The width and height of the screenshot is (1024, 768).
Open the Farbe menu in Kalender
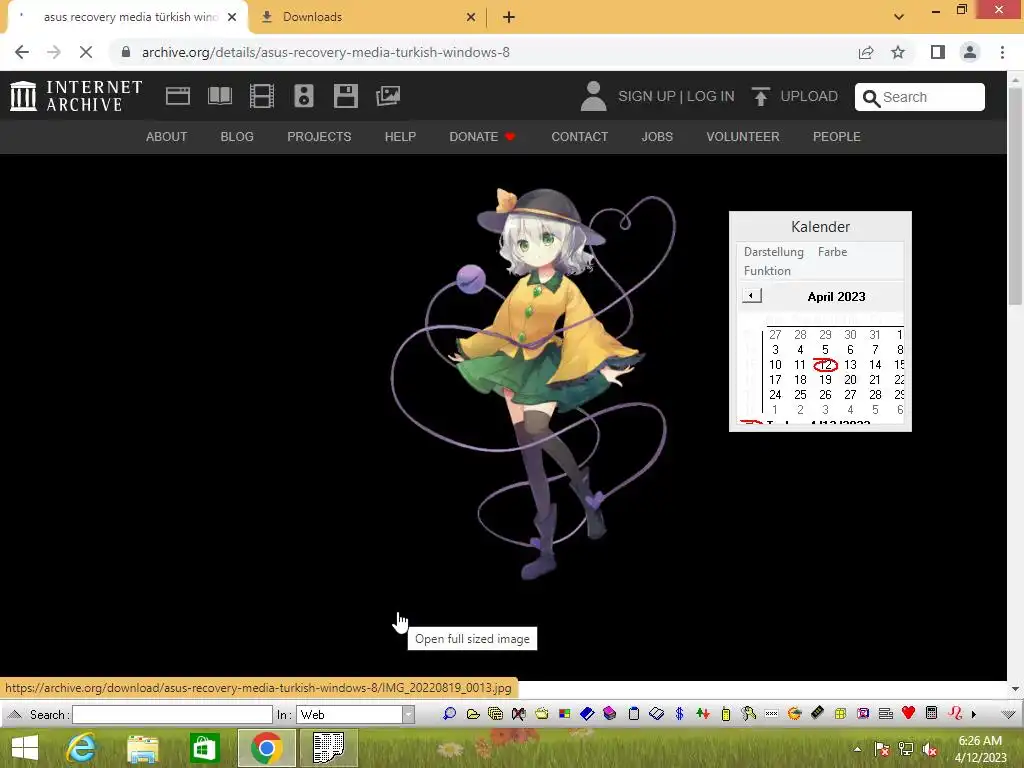pyautogui.click(x=832, y=251)
